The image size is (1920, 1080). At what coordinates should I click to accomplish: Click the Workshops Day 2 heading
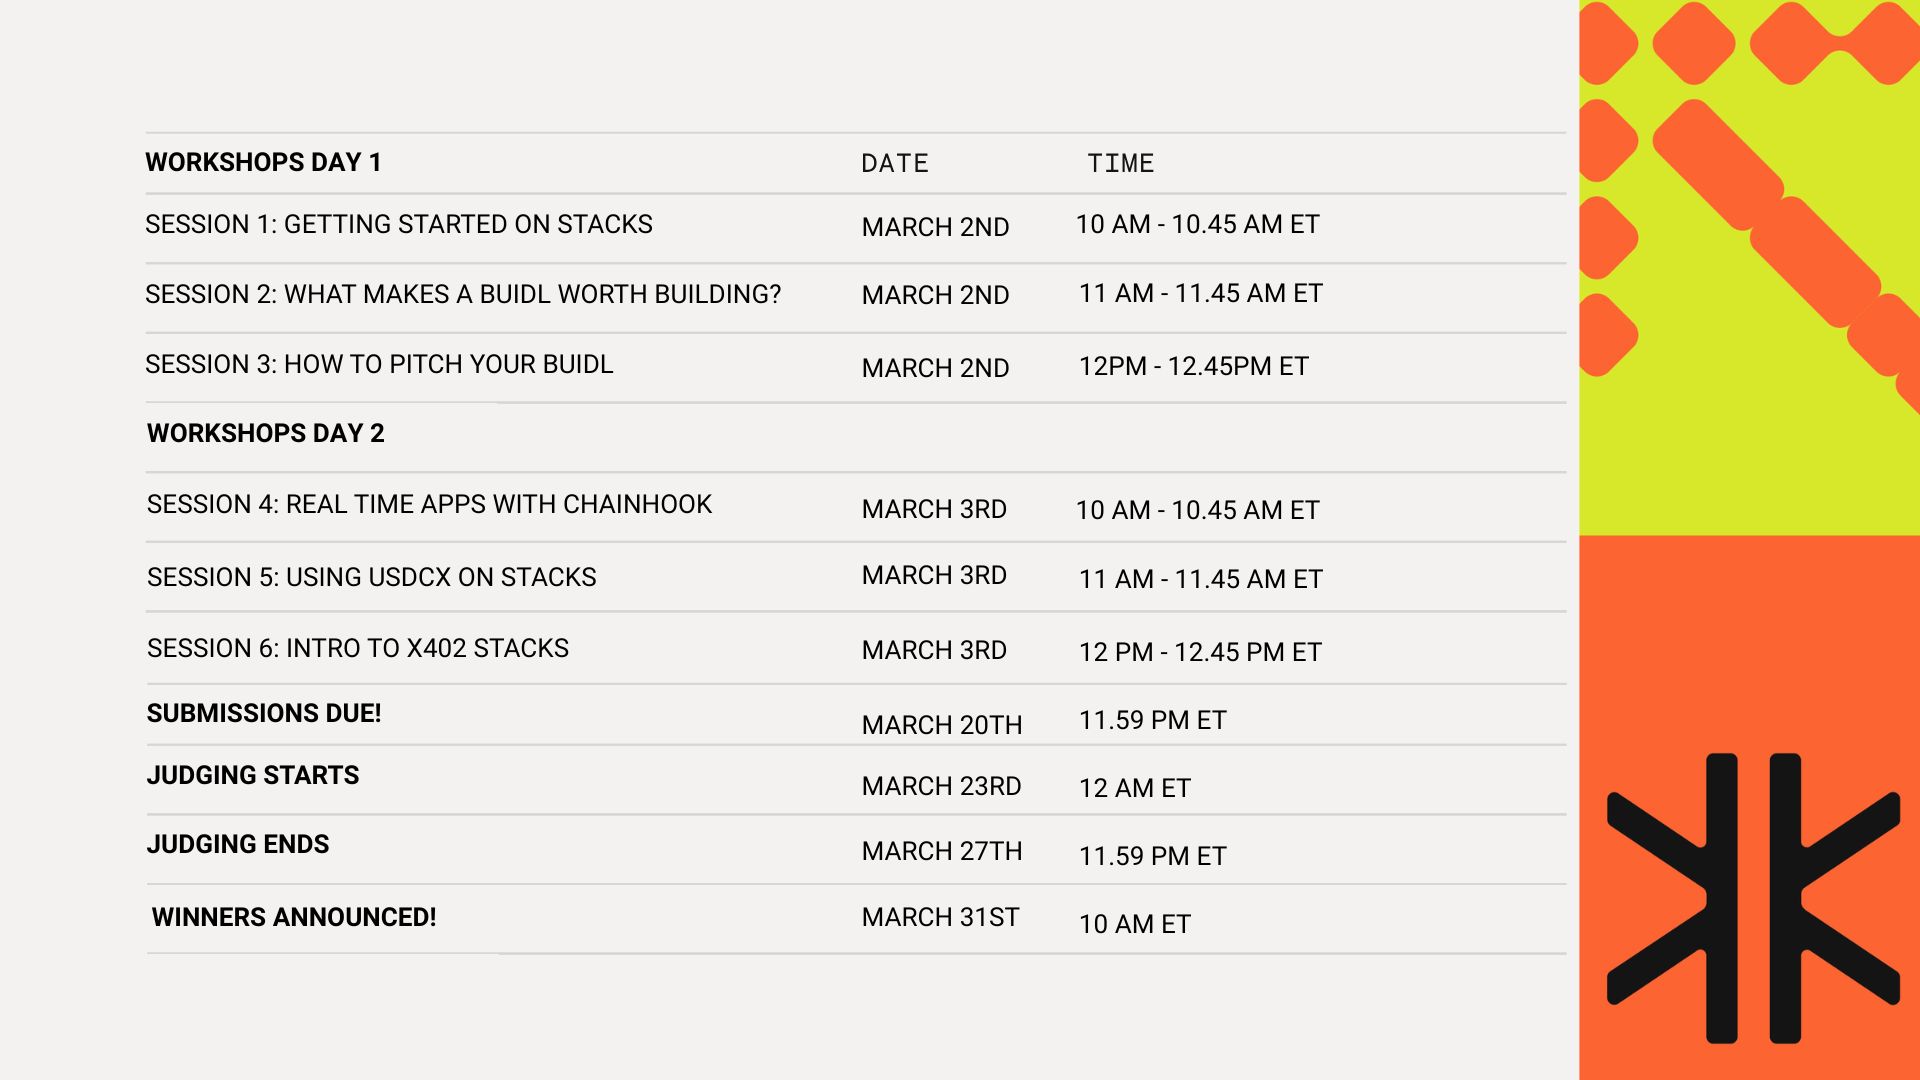tap(265, 433)
